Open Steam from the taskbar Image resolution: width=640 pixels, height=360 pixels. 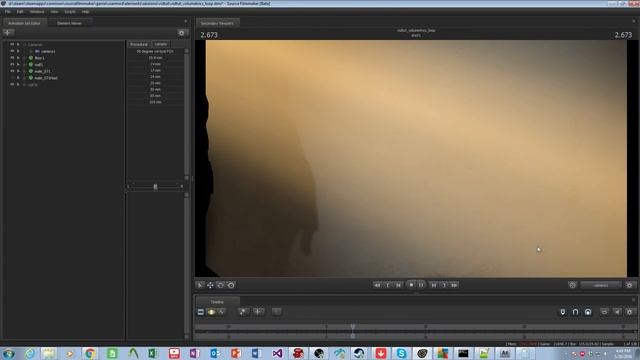tap(360, 353)
